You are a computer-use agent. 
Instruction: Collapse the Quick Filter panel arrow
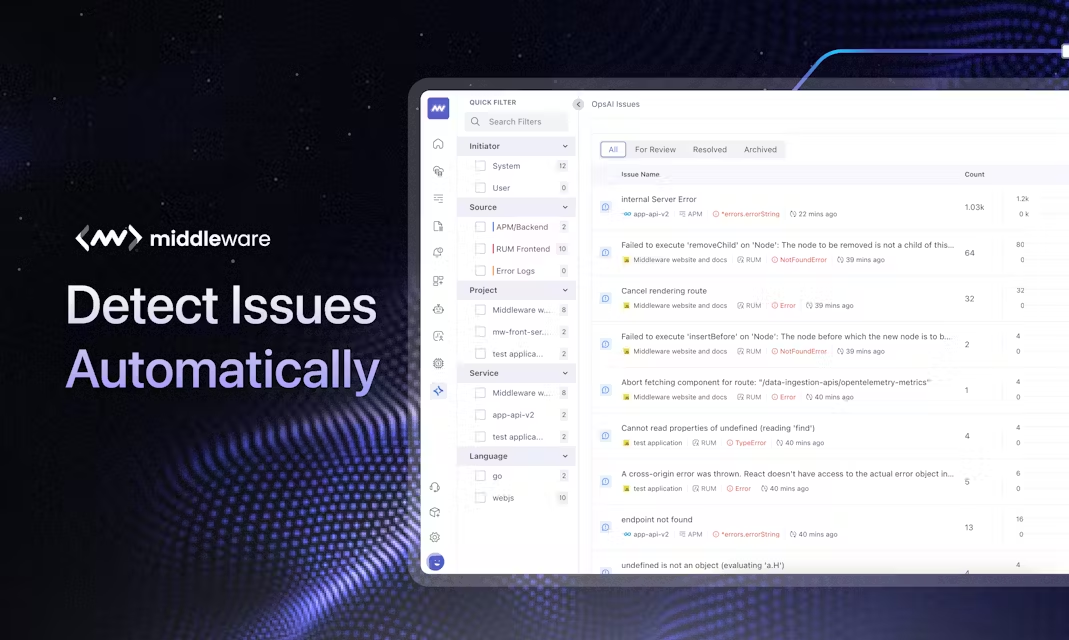(x=578, y=104)
